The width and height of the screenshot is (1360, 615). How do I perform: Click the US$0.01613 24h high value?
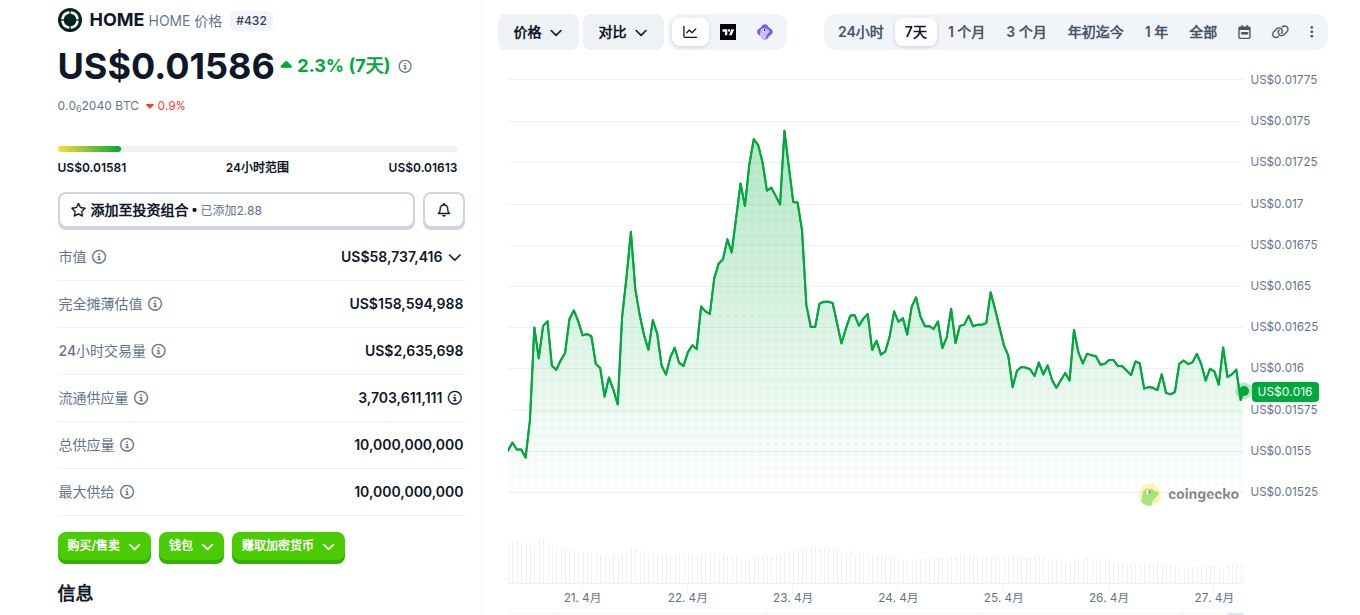(423, 168)
